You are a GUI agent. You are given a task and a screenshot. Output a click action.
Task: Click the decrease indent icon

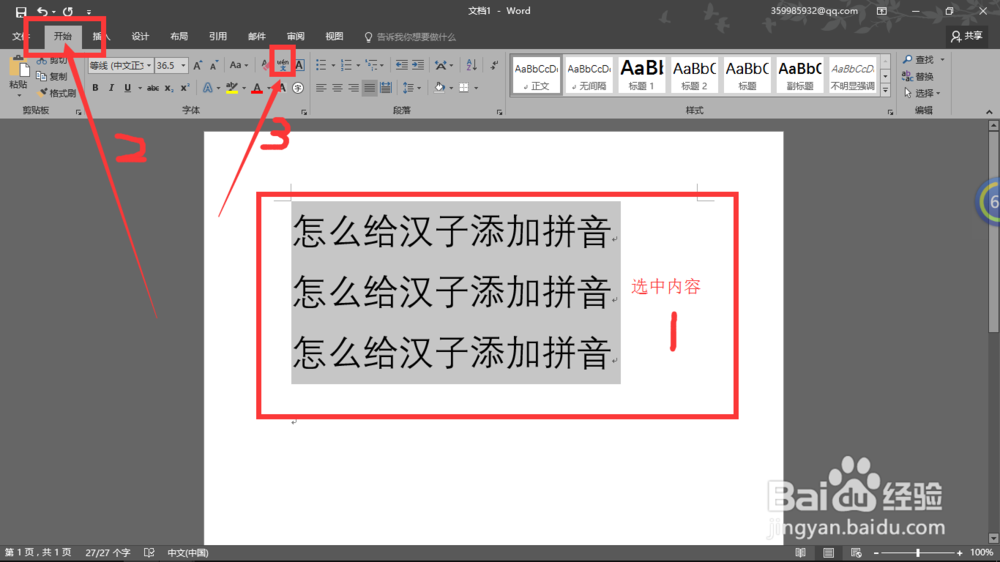click(x=401, y=65)
